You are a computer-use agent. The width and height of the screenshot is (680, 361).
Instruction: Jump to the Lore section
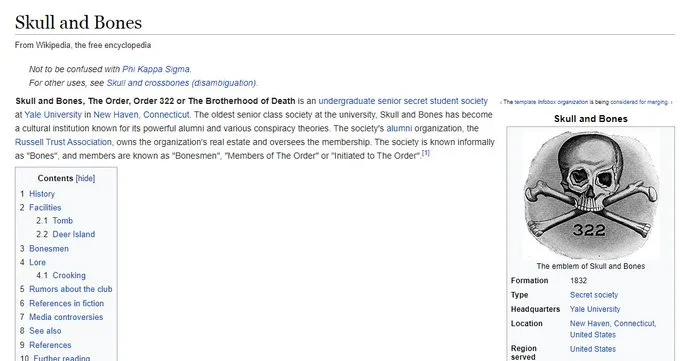click(37, 263)
